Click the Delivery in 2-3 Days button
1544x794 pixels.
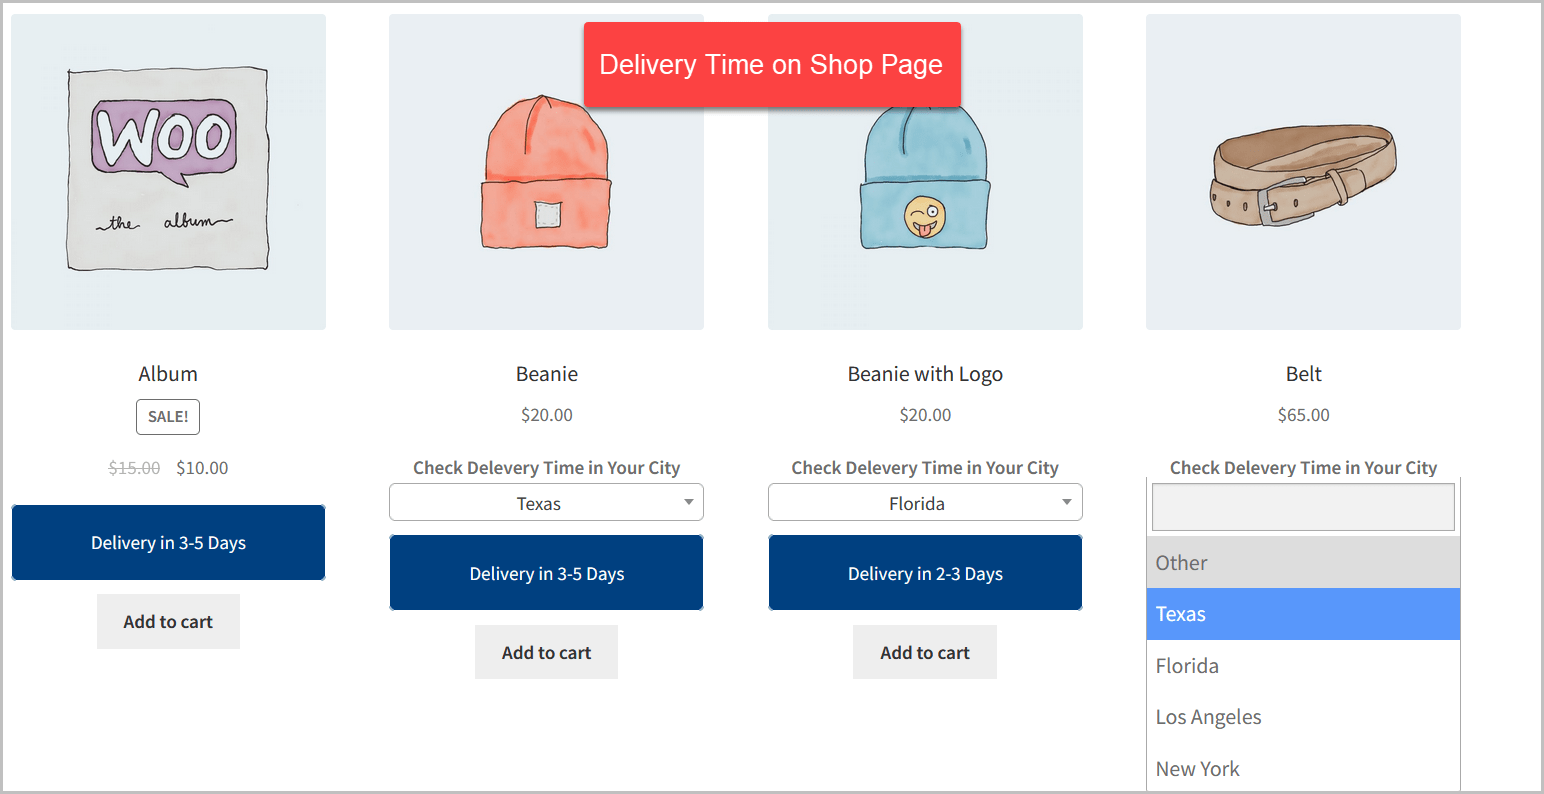coord(924,572)
